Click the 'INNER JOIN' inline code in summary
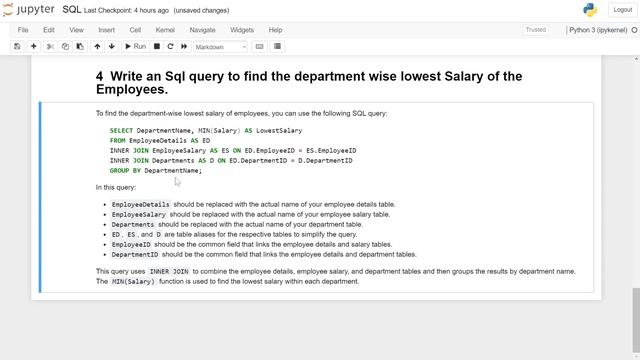This screenshot has height=360, width=640. click(x=169, y=271)
